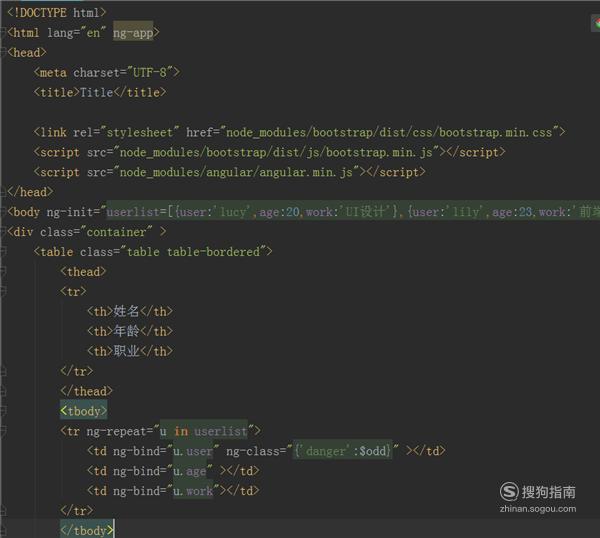Image resolution: width=600 pixels, height=538 pixels.
Task: Click user:'lily' in the ng-init value
Action: pyautogui.click(x=449, y=212)
